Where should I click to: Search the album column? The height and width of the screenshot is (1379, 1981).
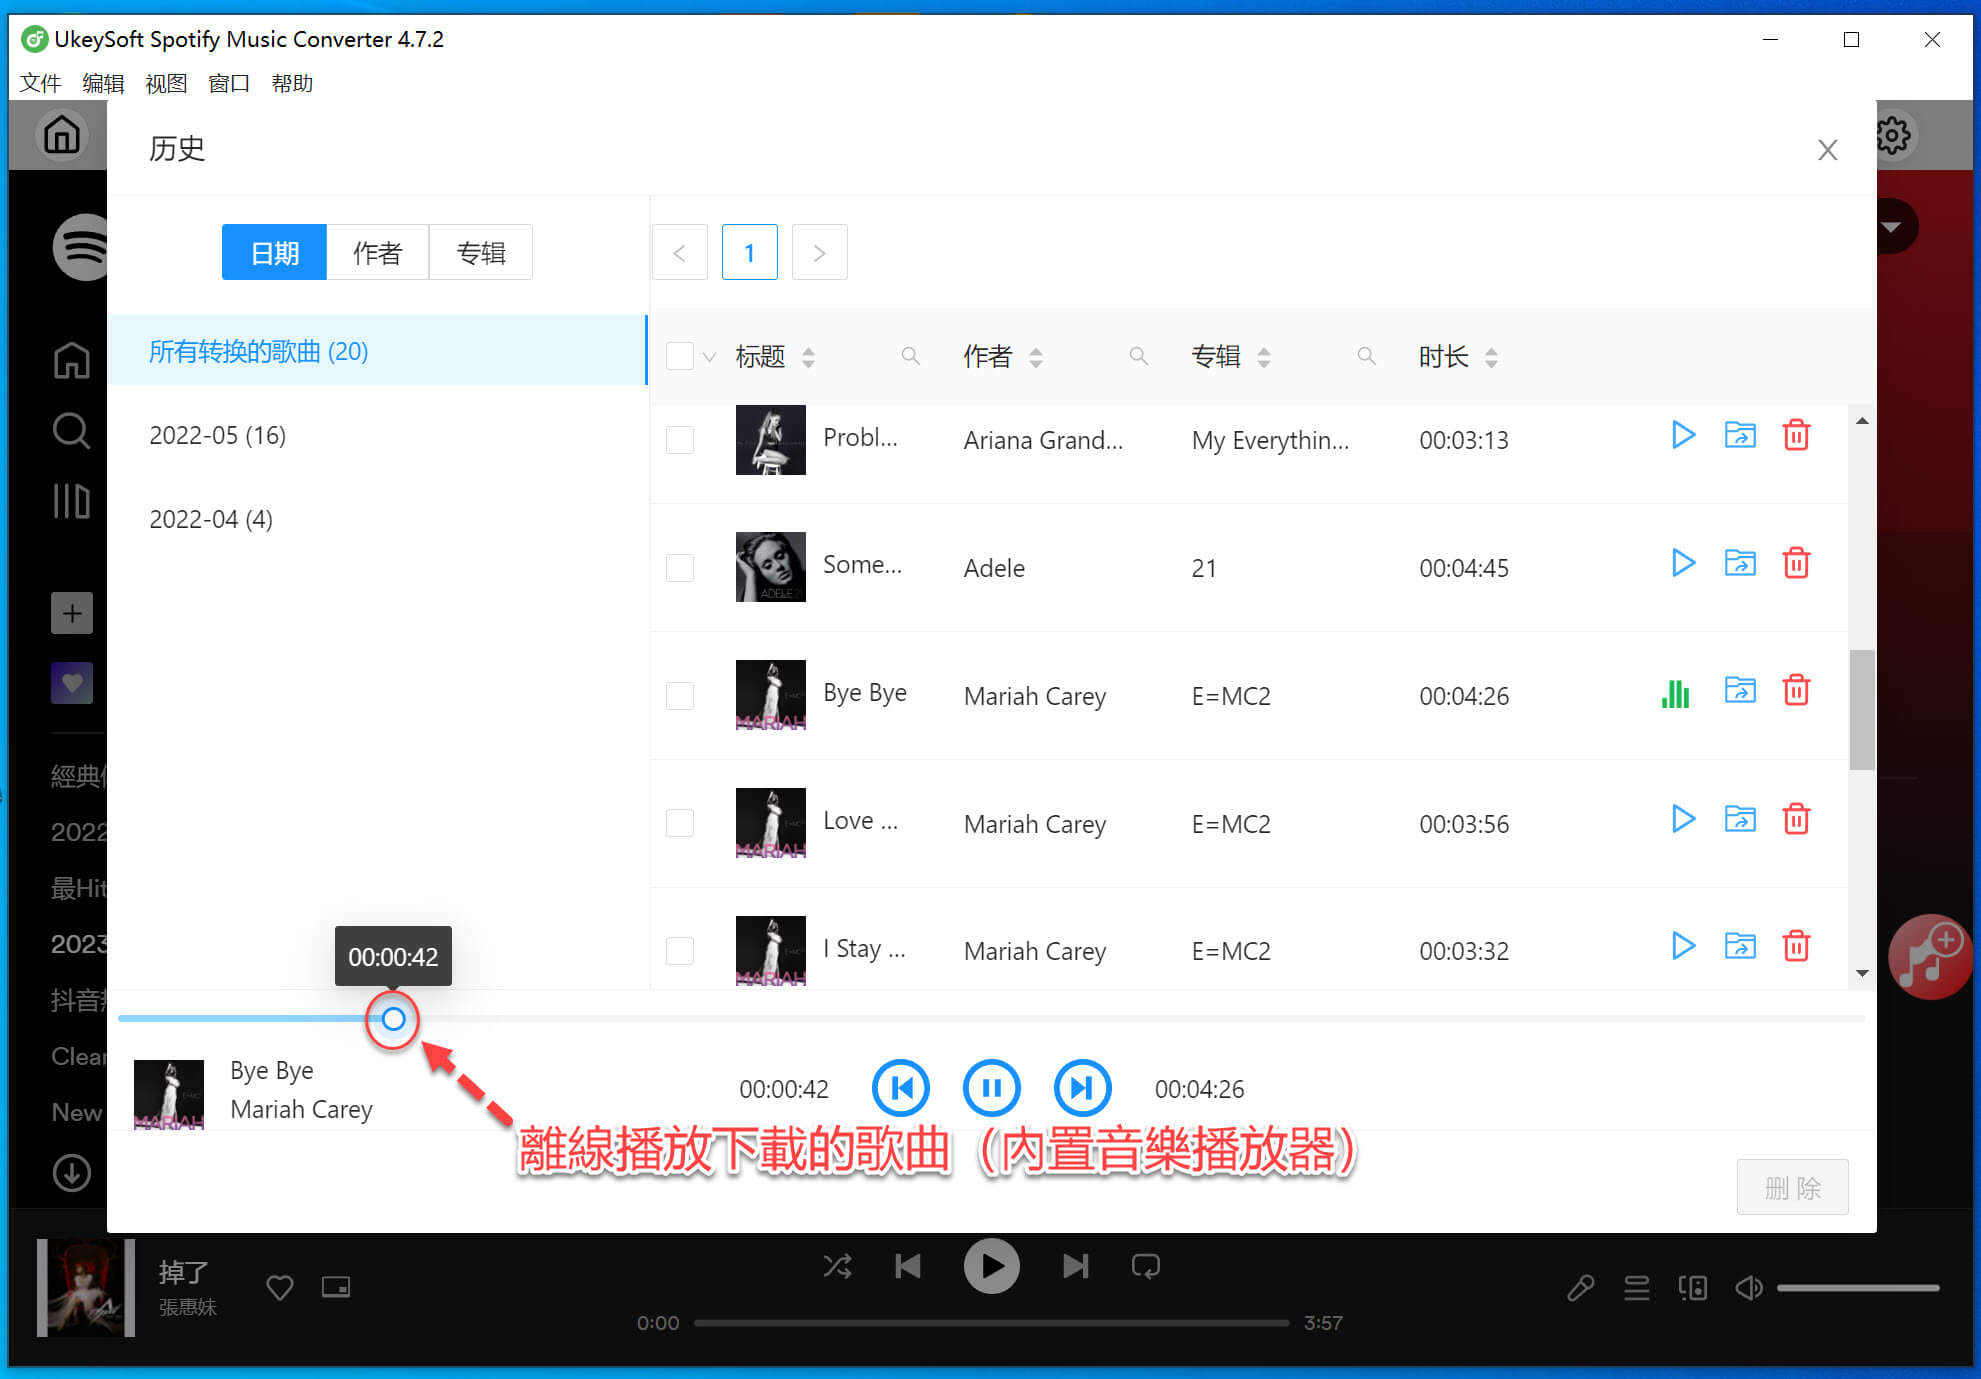(1366, 356)
